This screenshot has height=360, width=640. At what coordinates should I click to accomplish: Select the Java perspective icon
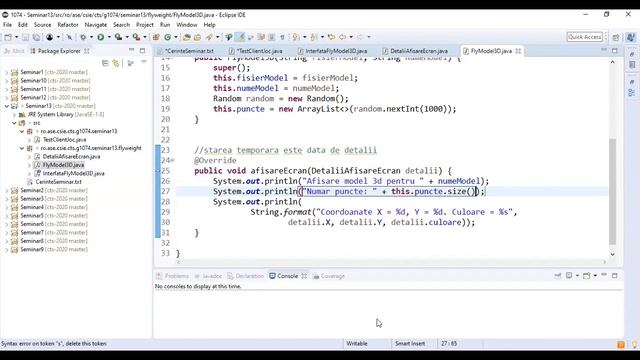click(x=631, y=37)
